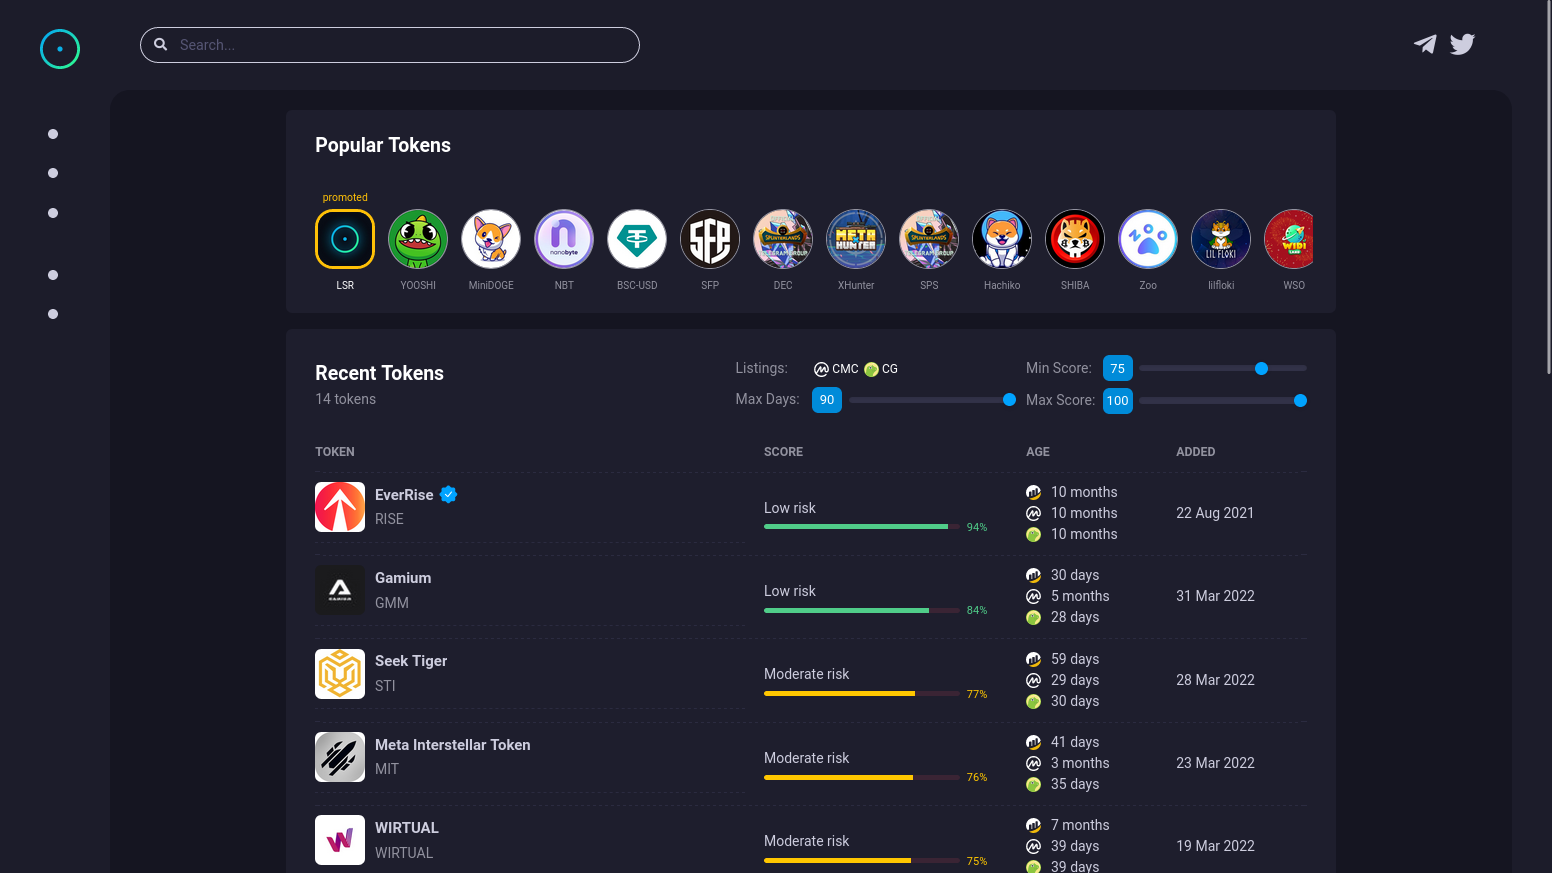The height and width of the screenshot is (873, 1552).
Task: Open the Telegram icon in the header
Action: click(x=1425, y=44)
